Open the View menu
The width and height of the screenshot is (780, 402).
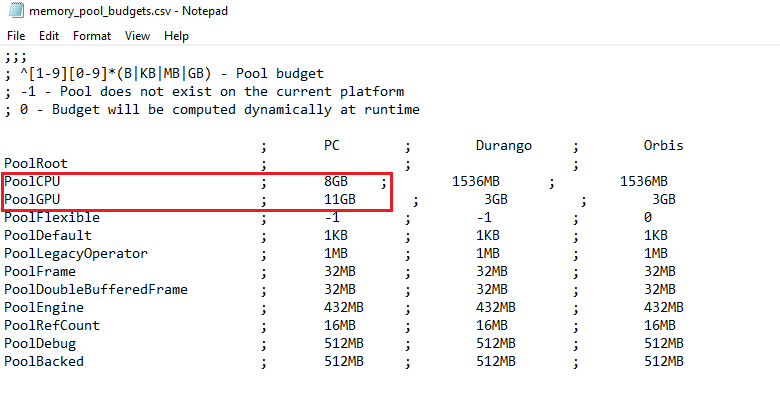[x=137, y=36]
